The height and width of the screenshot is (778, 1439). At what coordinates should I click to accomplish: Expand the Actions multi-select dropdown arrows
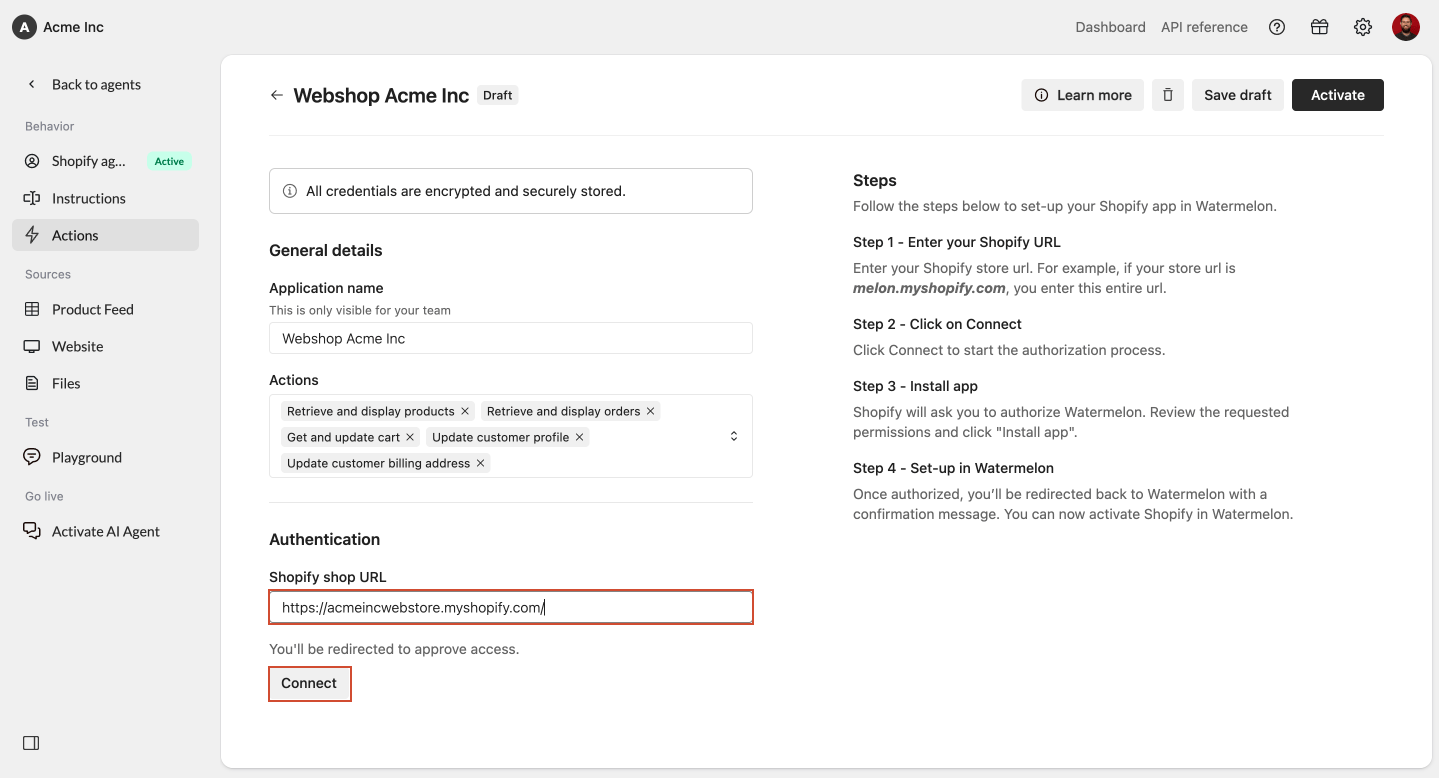733,436
